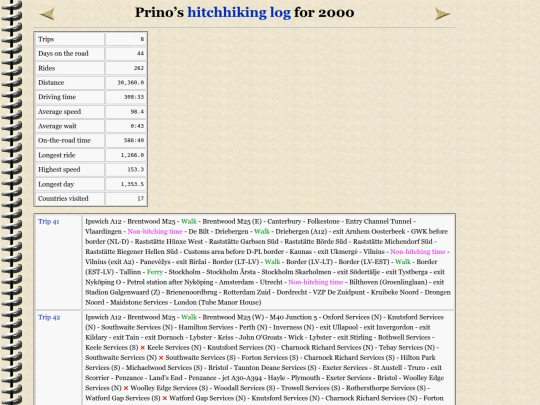Open the 'hitchhiking log' link in title

[239, 13]
